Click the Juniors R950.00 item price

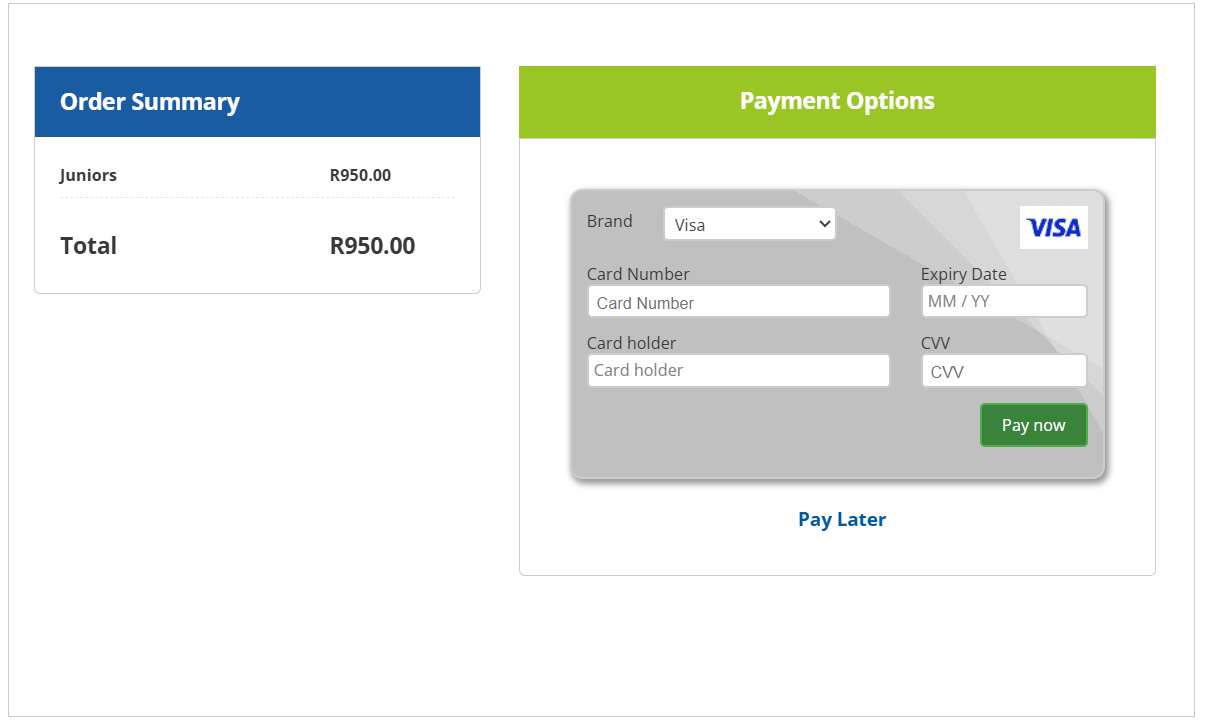click(360, 175)
